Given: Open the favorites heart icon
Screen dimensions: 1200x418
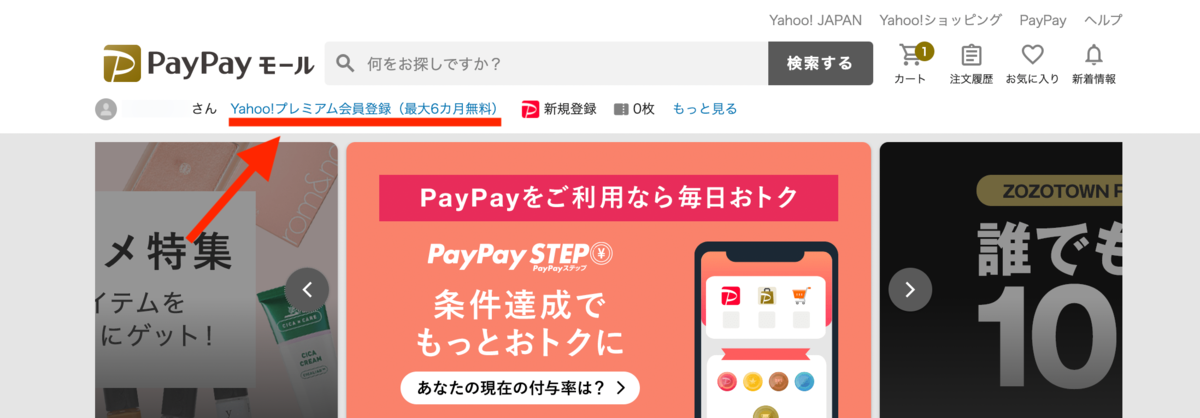Looking at the screenshot, I should pyautogui.click(x=1032, y=55).
